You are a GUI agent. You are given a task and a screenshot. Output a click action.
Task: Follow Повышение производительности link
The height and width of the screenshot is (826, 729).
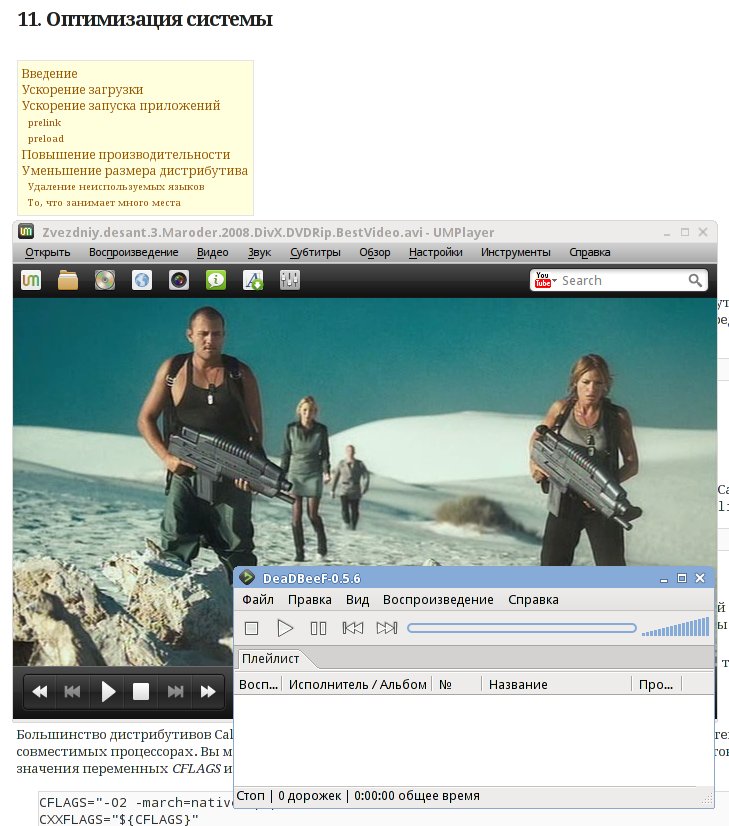(126, 154)
